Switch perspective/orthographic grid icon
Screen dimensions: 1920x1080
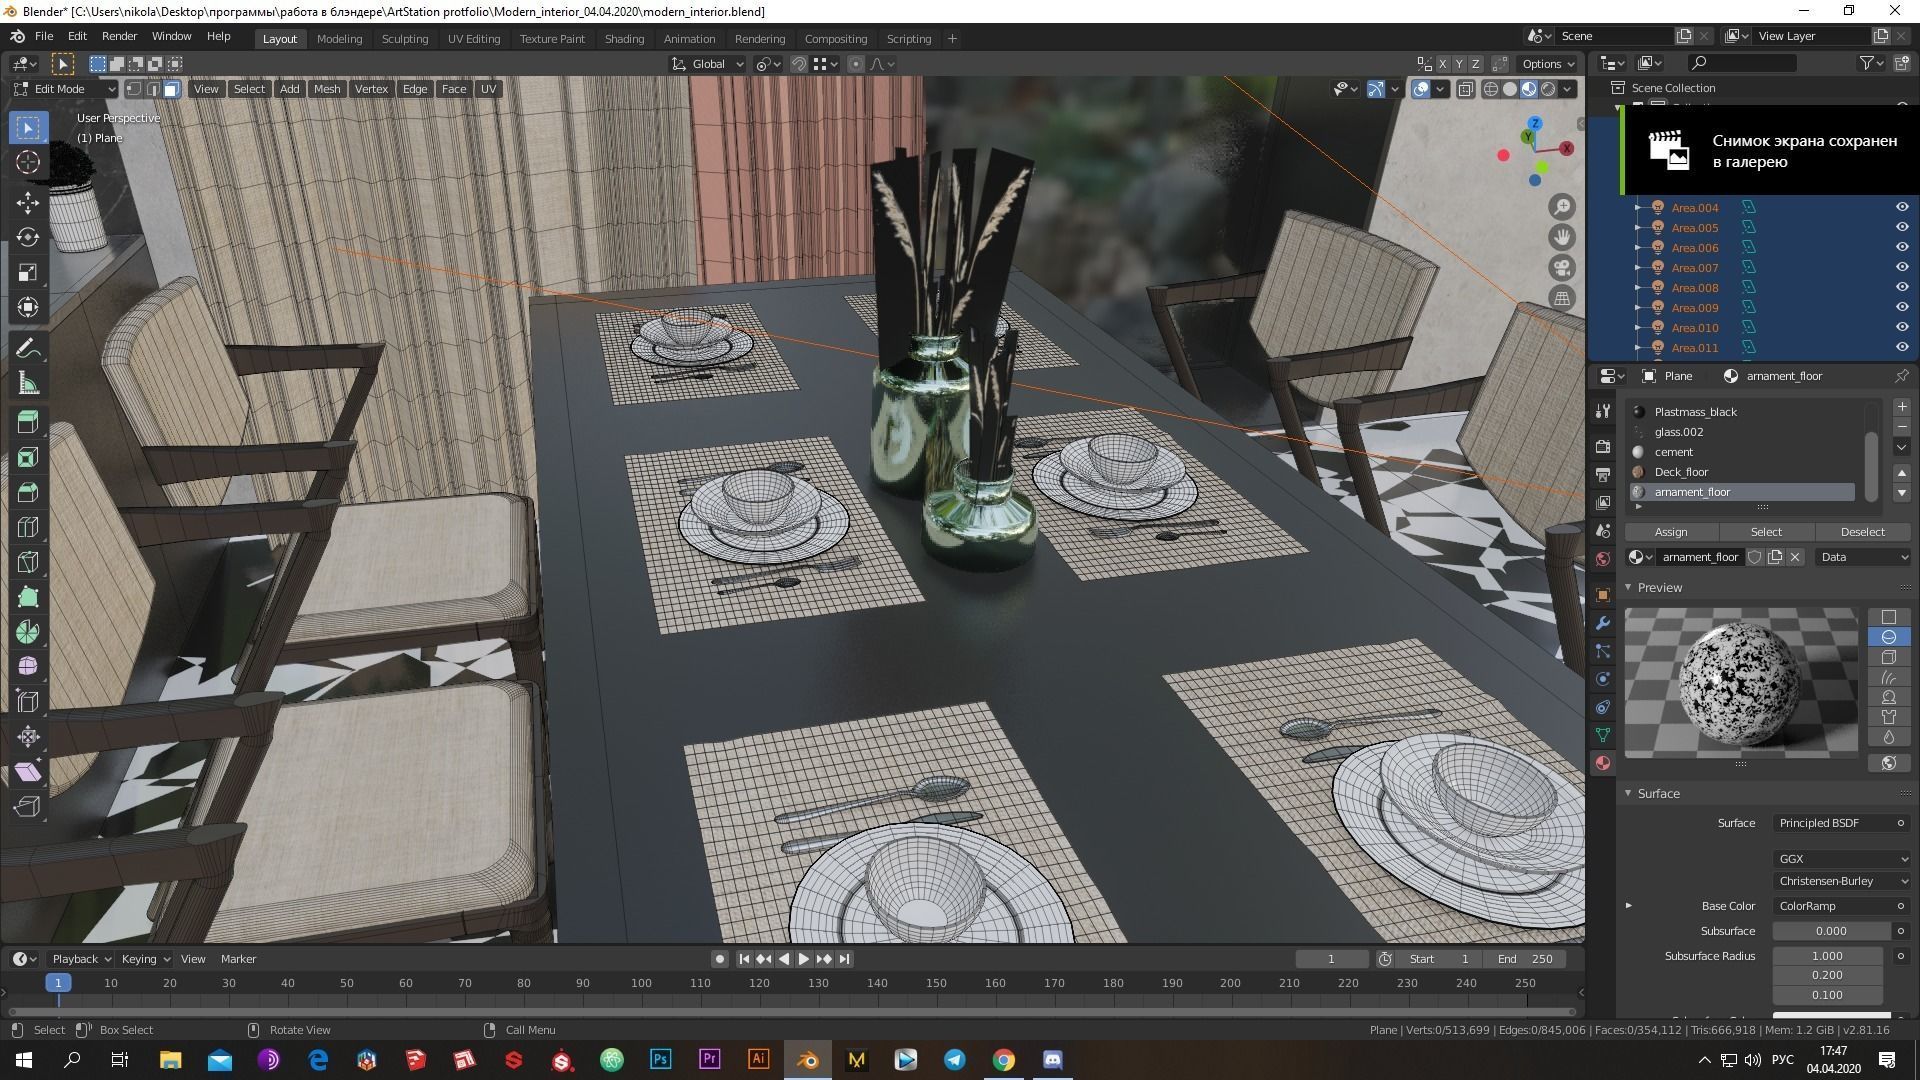pos(1562,298)
